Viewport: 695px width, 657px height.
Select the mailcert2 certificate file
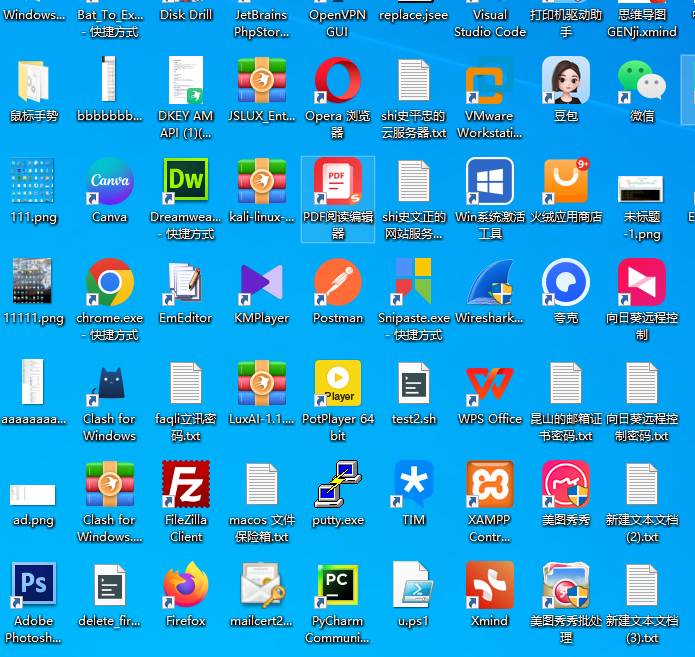(263, 586)
